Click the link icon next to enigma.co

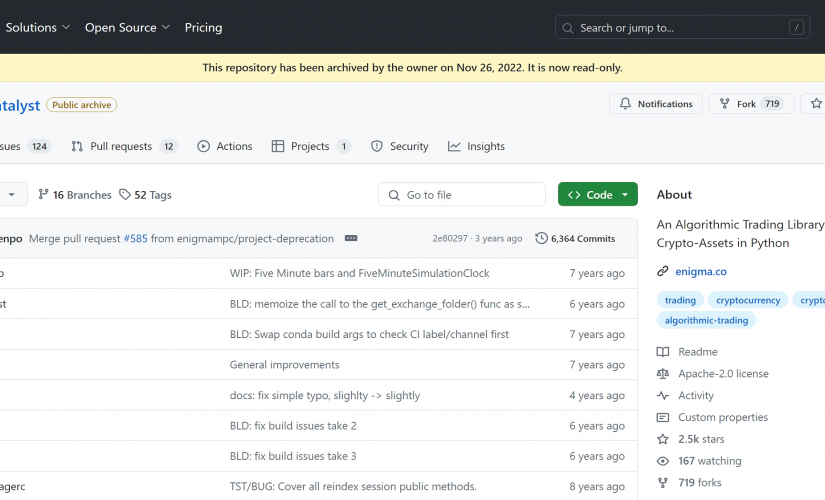coord(662,272)
